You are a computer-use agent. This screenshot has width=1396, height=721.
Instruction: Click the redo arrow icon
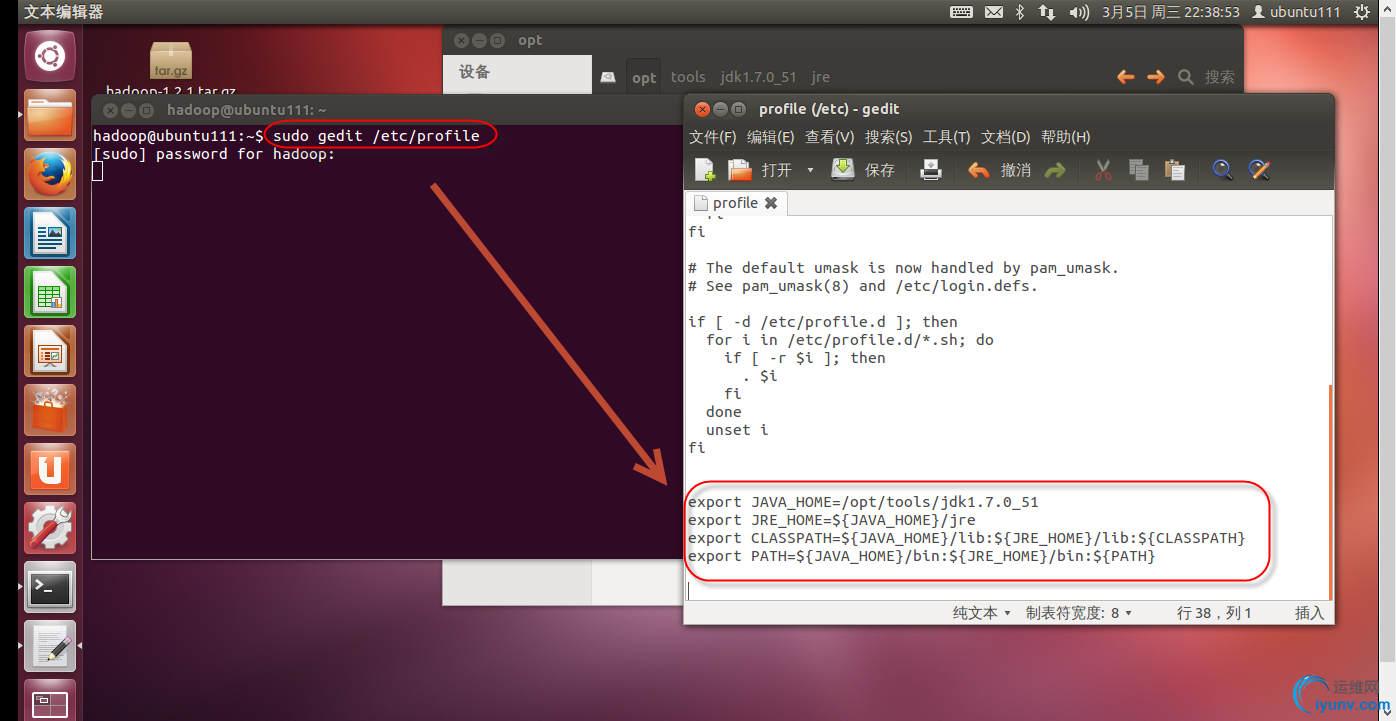pos(1055,171)
